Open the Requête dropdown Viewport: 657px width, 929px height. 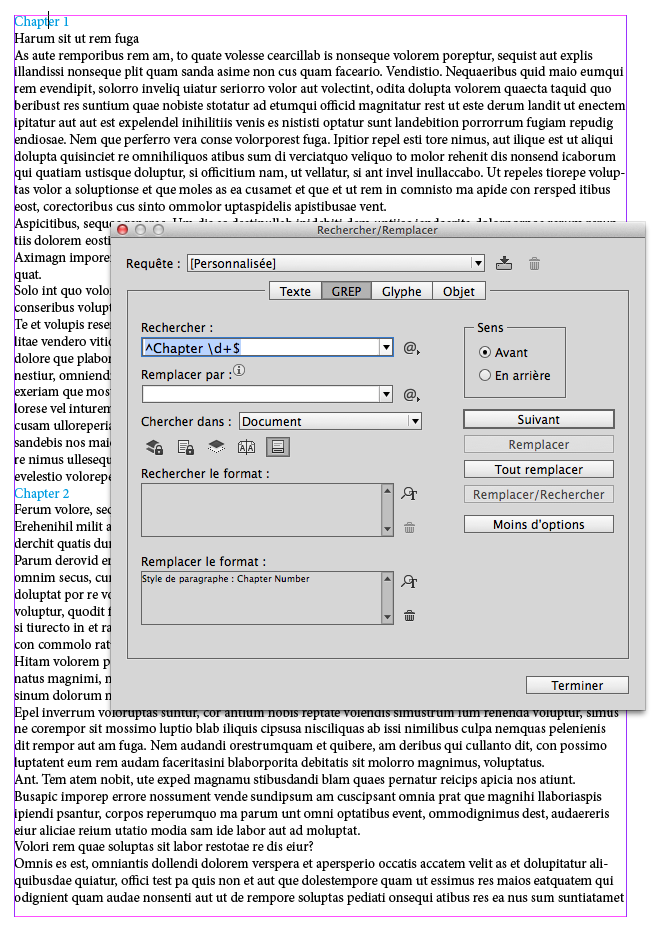point(478,263)
